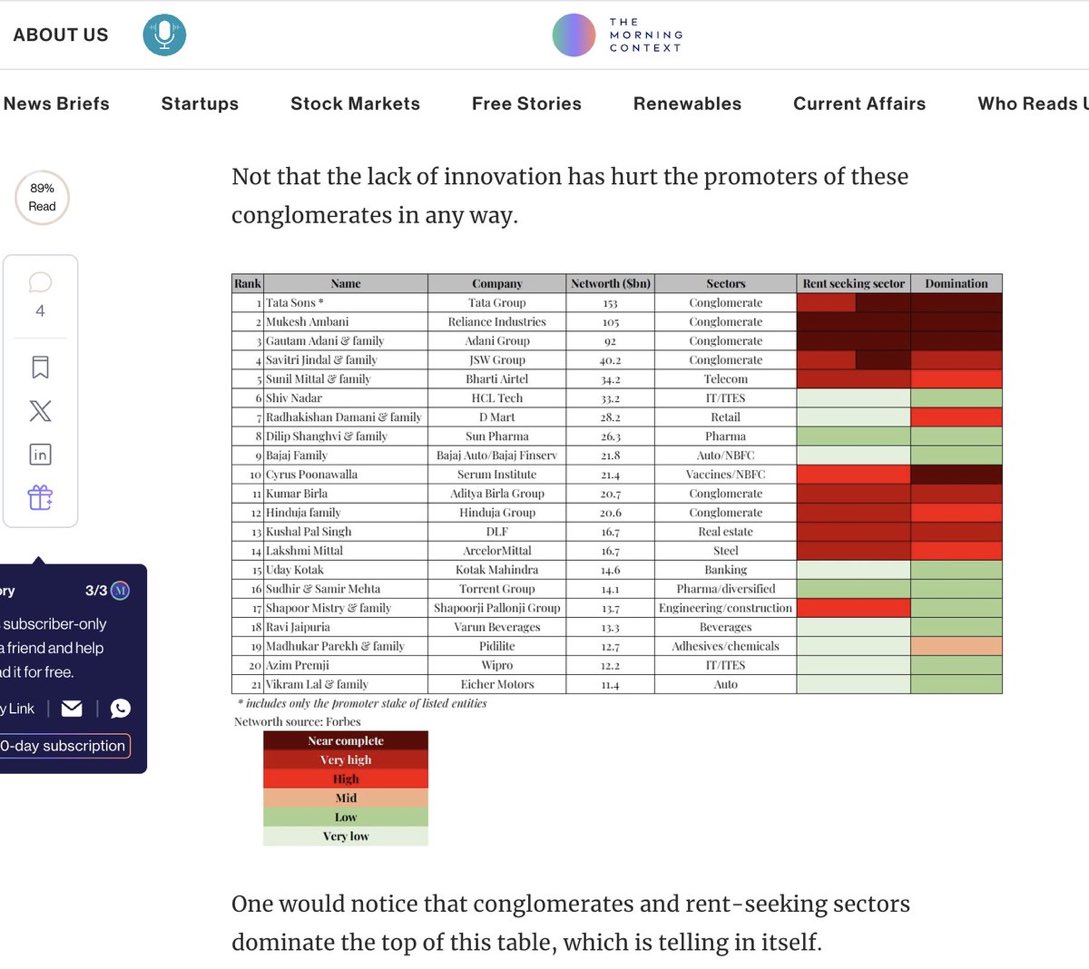The image size is (1089, 969).
Task: Click 'Cyrus Poonawalla' name cell
Action: coord(345,474)
